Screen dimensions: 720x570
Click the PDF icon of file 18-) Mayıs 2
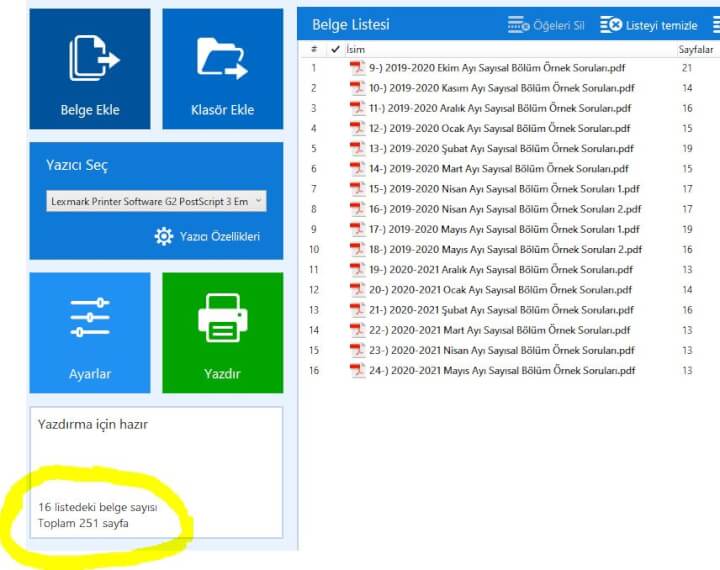[x=357, y=249]
